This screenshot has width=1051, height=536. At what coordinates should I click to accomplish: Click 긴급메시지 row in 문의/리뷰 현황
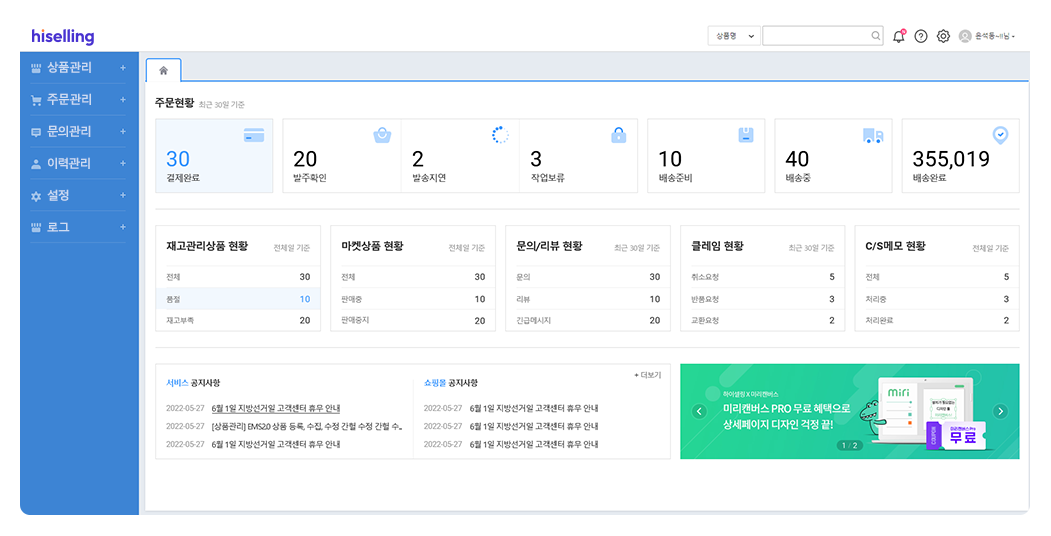point(588,321)
